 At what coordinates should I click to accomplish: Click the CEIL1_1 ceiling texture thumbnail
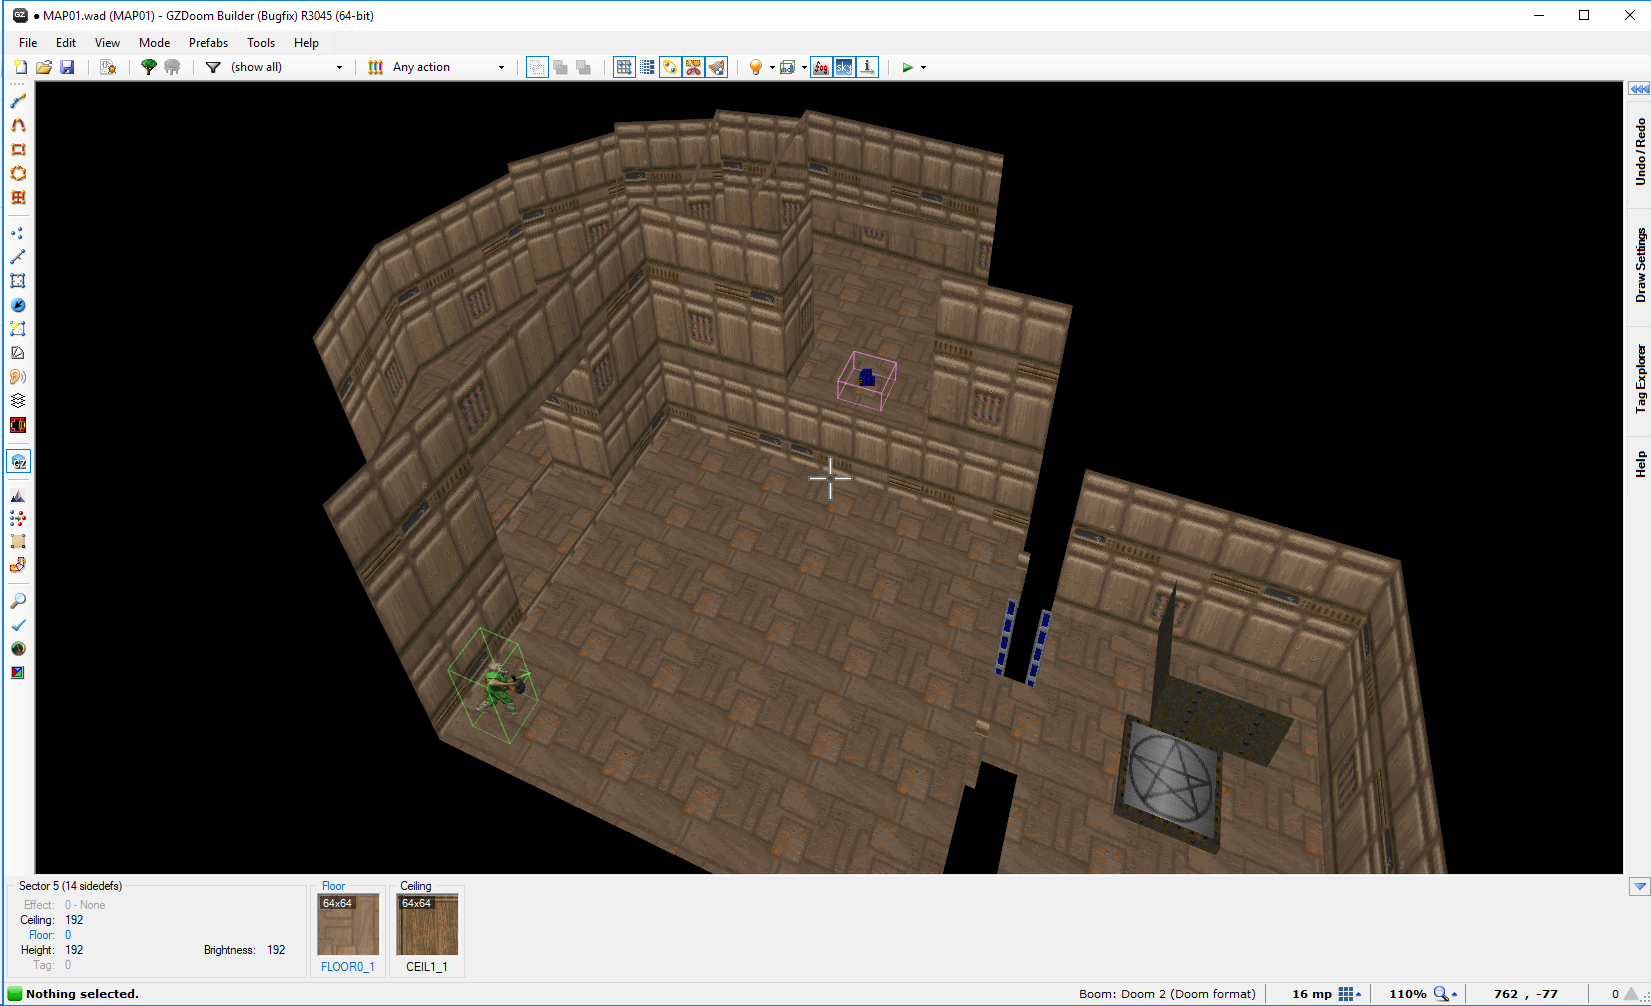pos(427,925)
